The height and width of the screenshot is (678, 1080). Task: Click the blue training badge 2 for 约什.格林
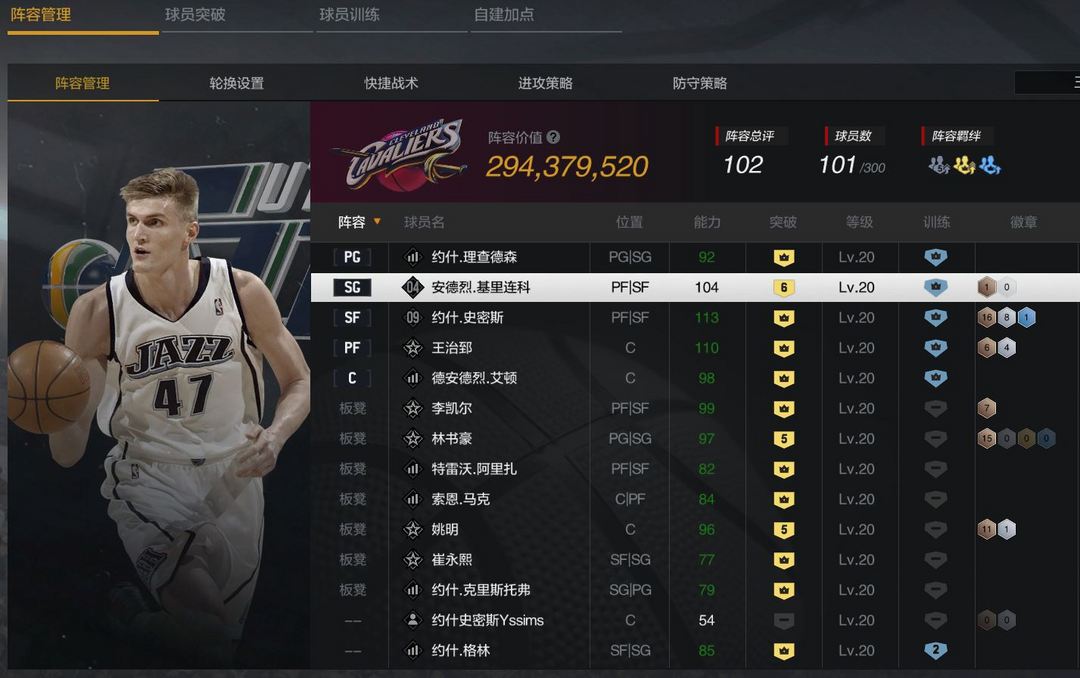coord(935,650)
